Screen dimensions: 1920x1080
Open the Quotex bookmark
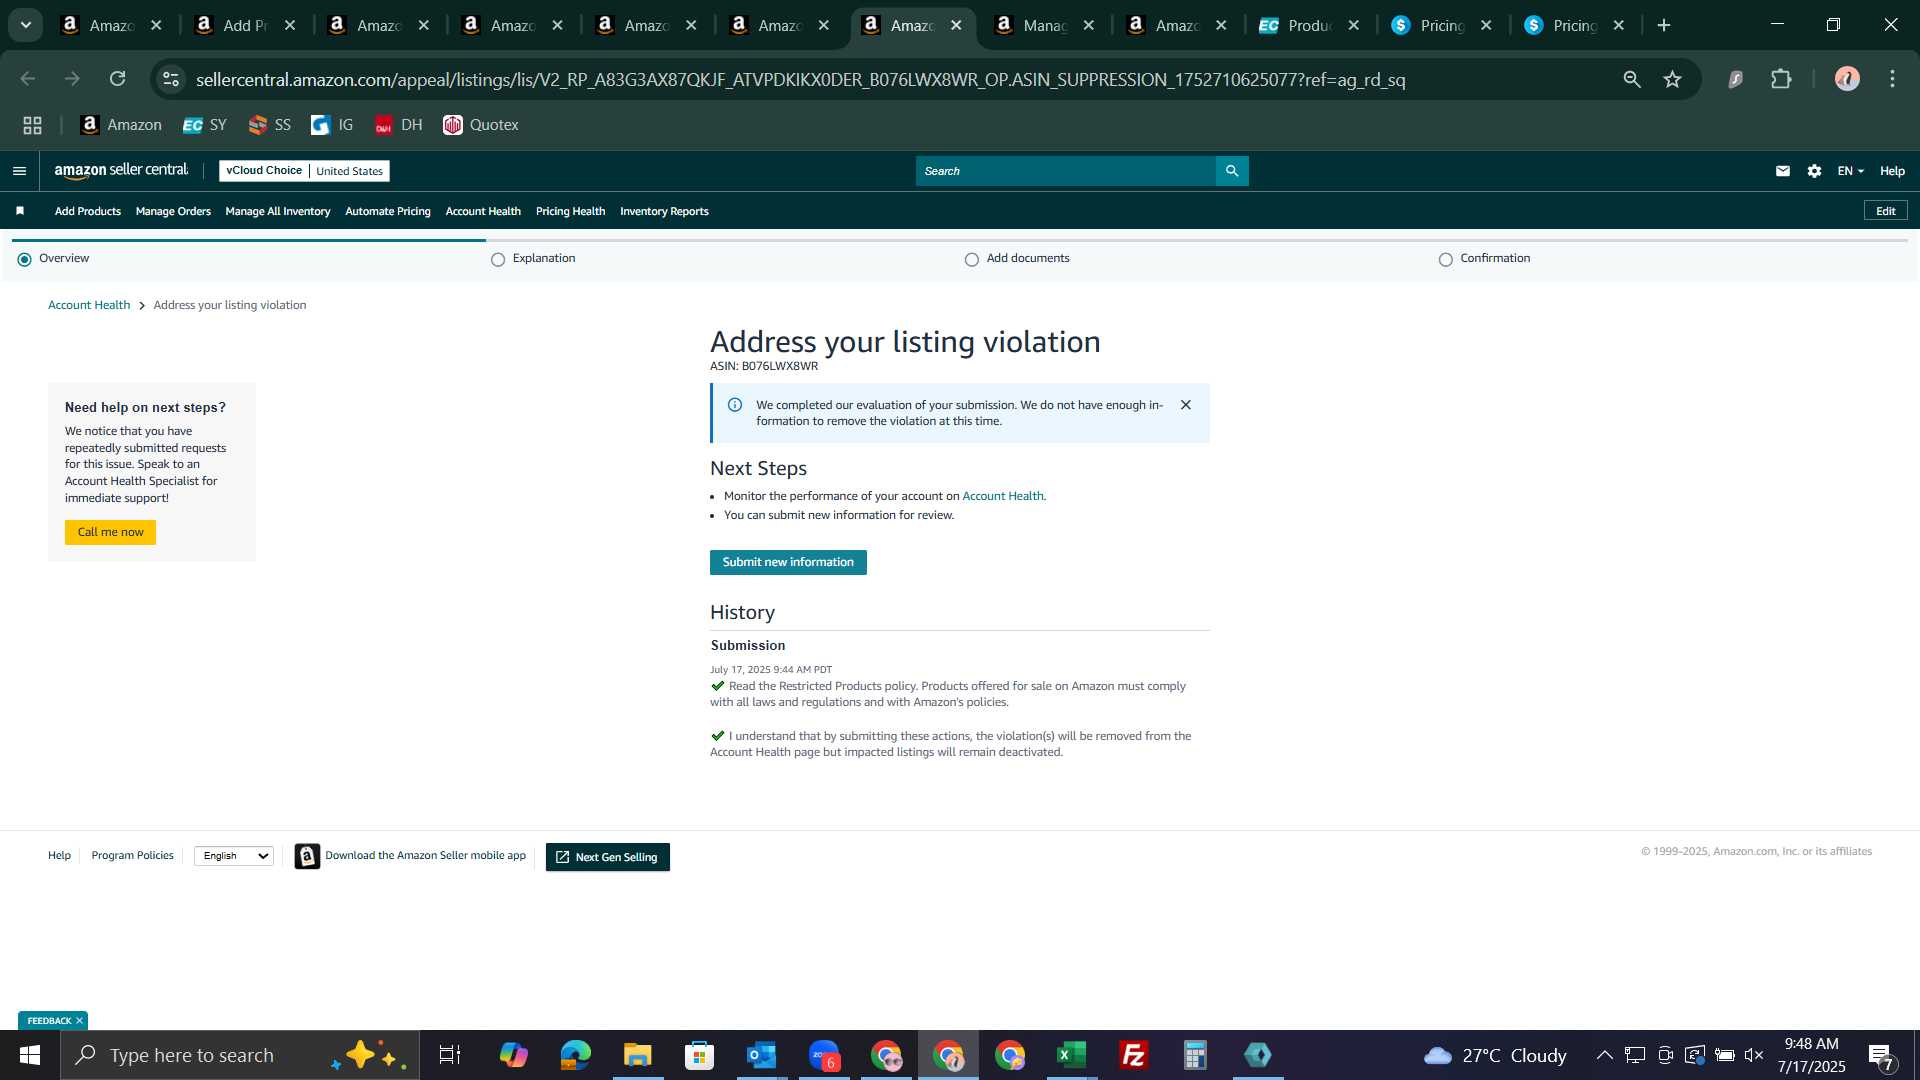(481, 125)
